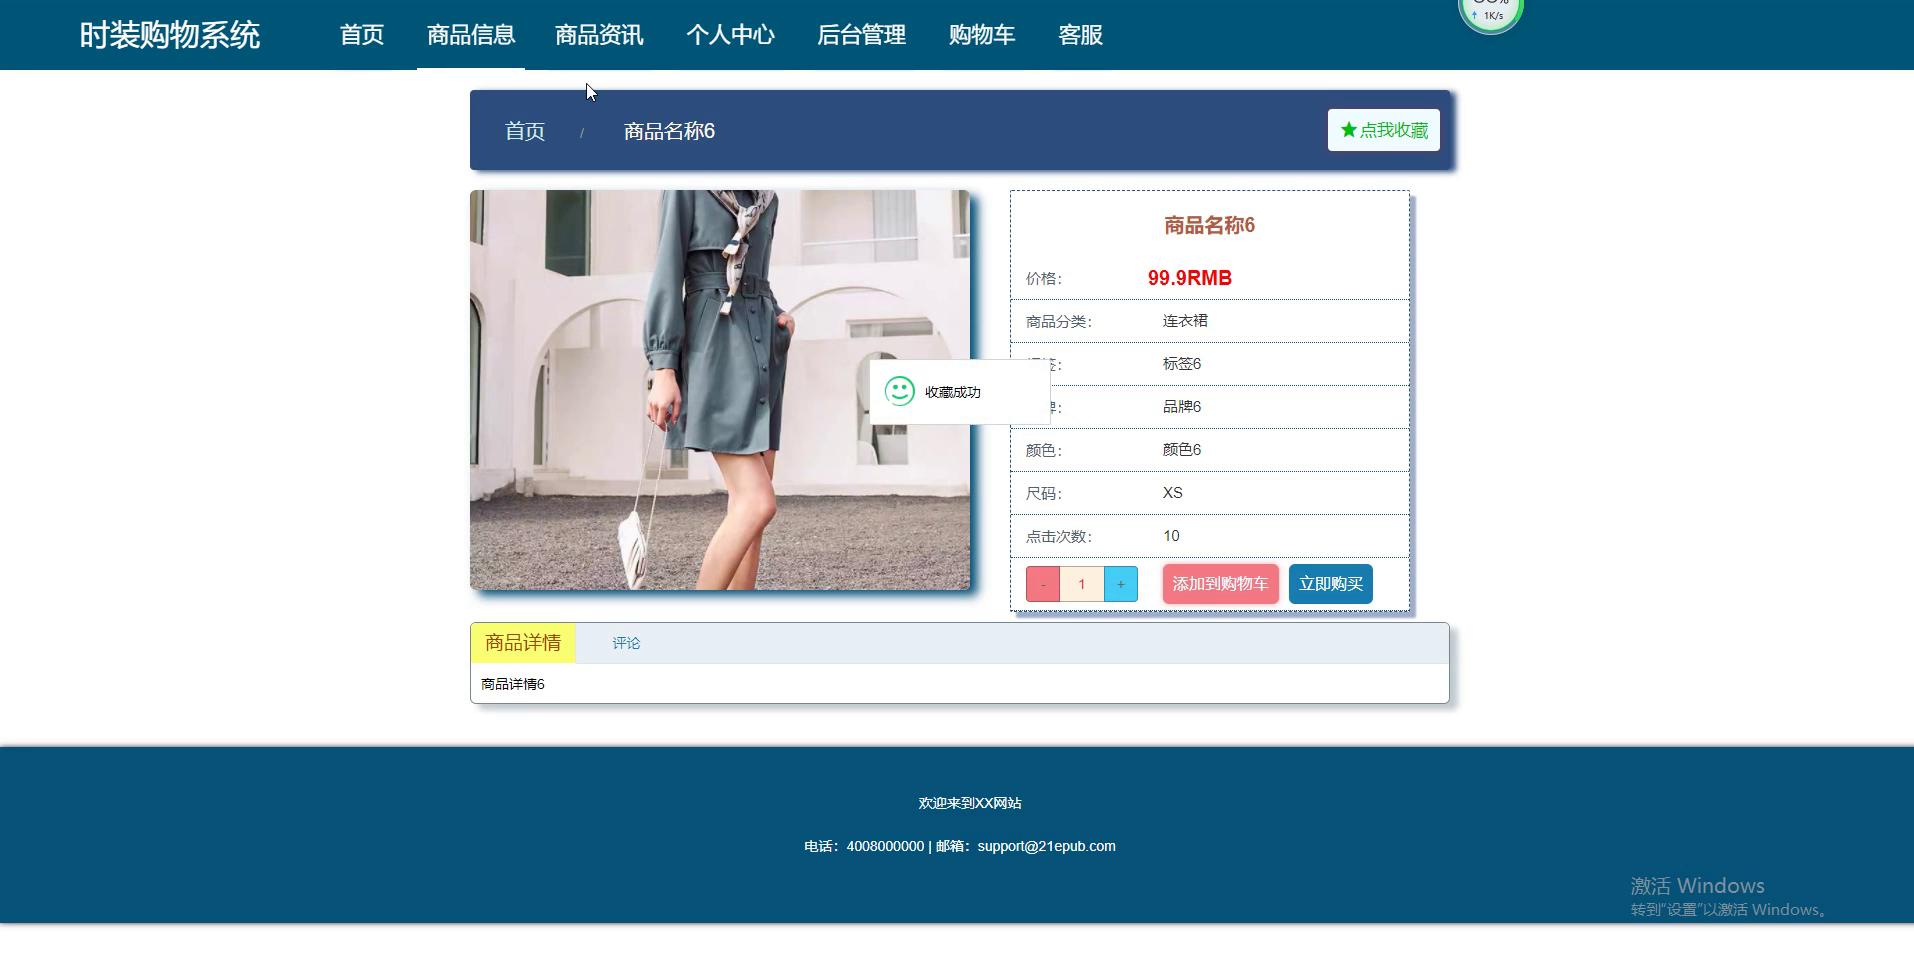The height and width of the screenshot is (968, 1914).
Task: Click the smiley icon in success toast
Action: [899, 391]
